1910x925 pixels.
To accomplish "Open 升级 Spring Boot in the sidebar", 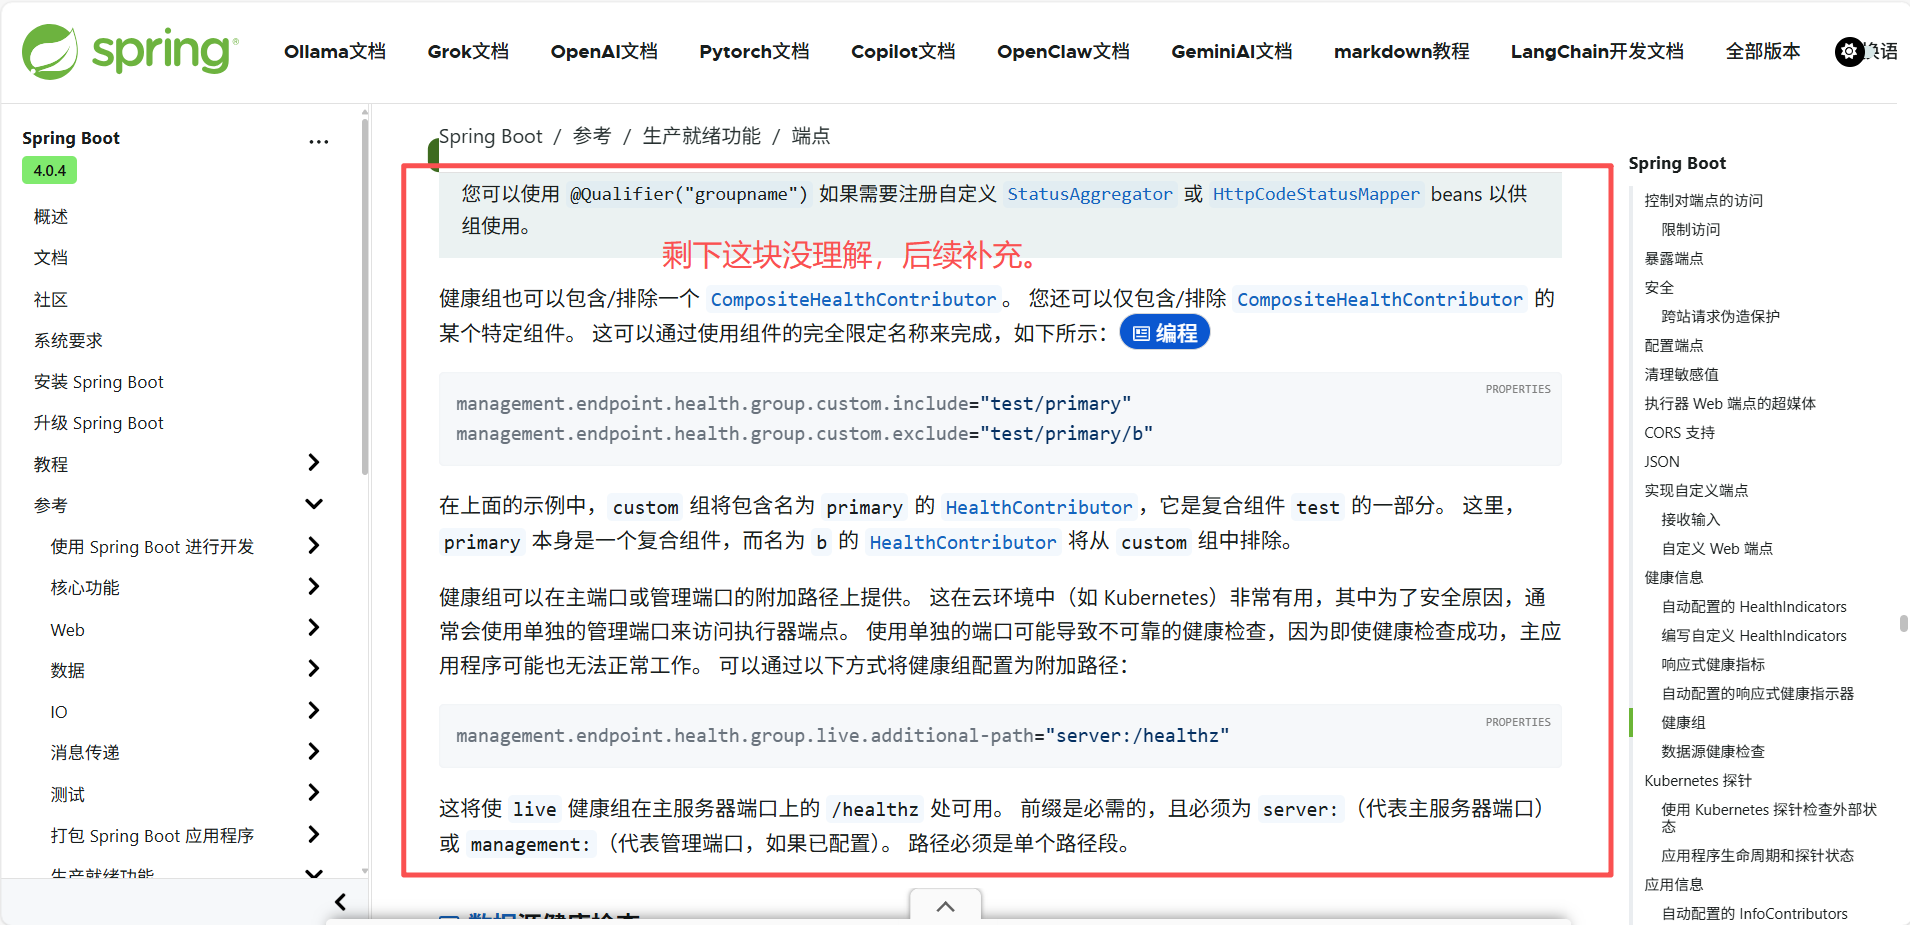I will 98,423.
